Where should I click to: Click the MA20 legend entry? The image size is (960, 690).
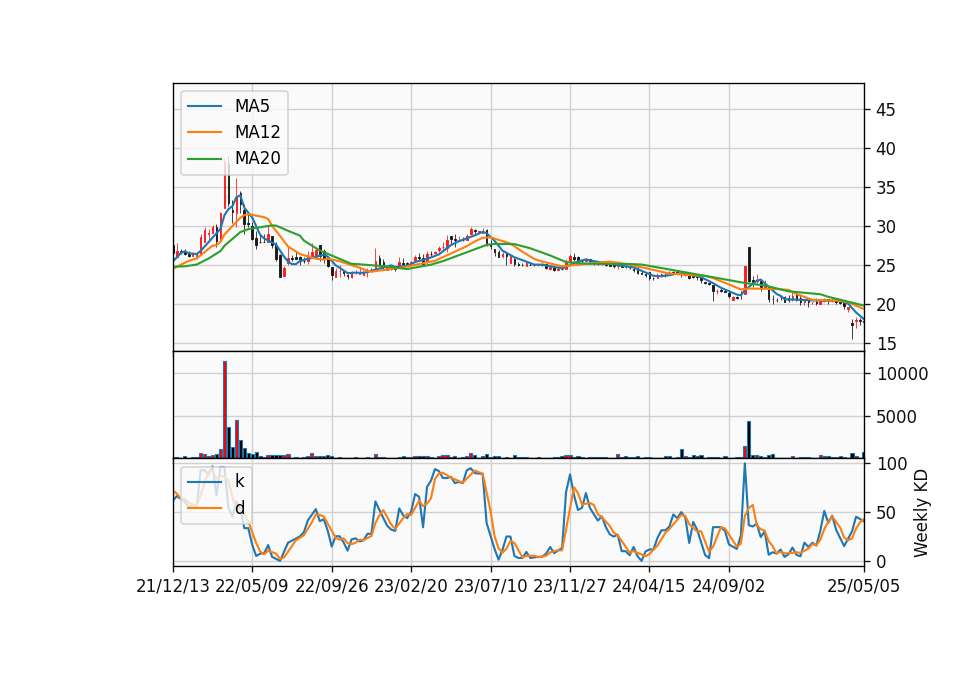234,158
